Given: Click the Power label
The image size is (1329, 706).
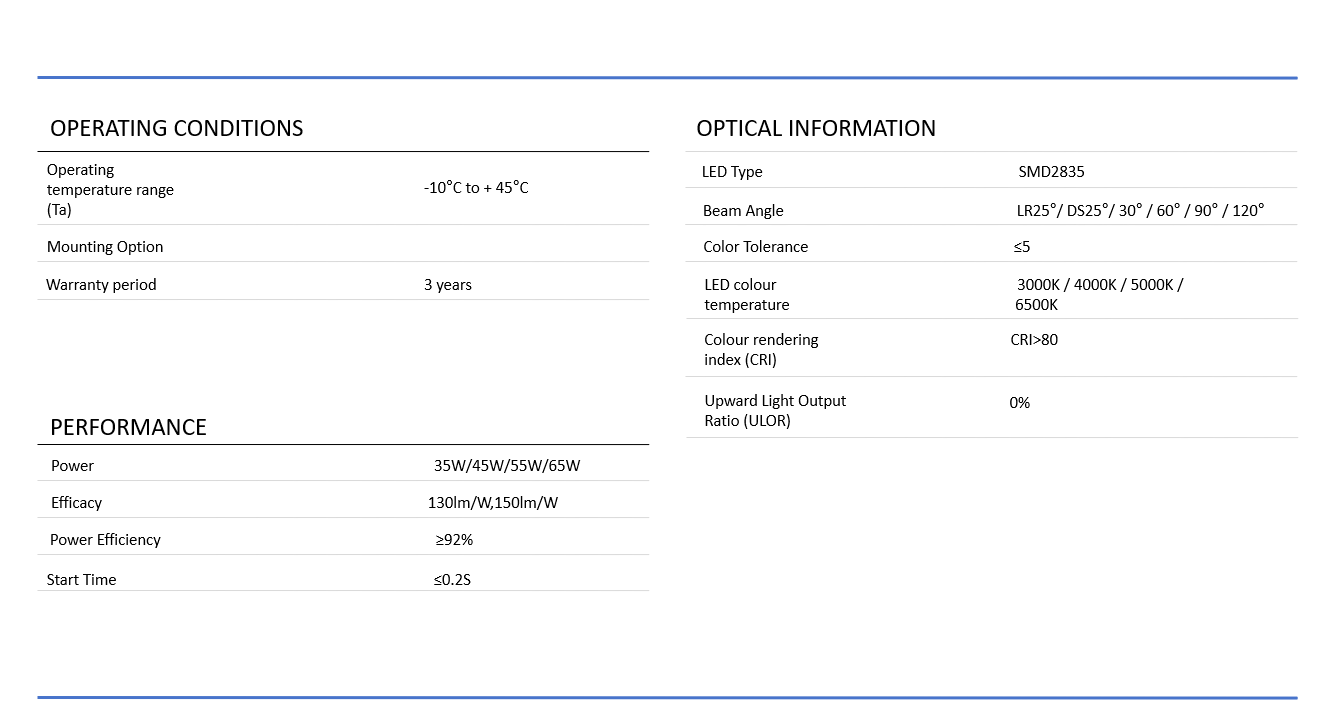Looking at the screenshot, I should (x=72, y=466).
